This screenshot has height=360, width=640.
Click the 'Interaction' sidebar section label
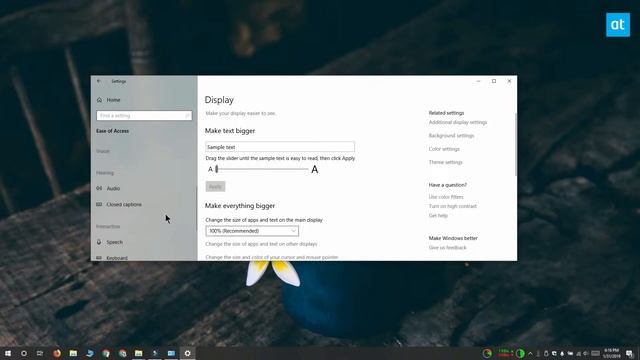pyautogui.click(x=108, y=227)
